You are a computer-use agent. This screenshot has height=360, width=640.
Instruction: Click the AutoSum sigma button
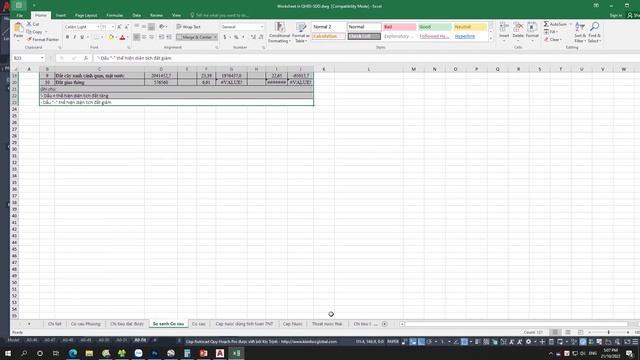coord(555,24)
